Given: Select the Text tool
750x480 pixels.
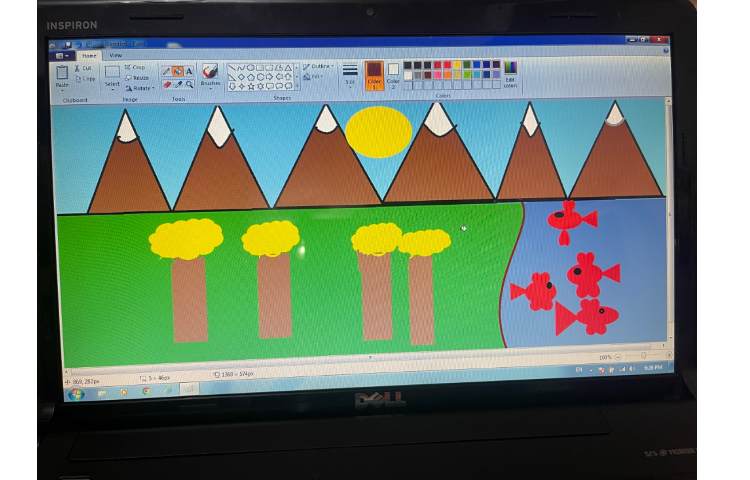Looking at the screenshot, I should point(189,71).
